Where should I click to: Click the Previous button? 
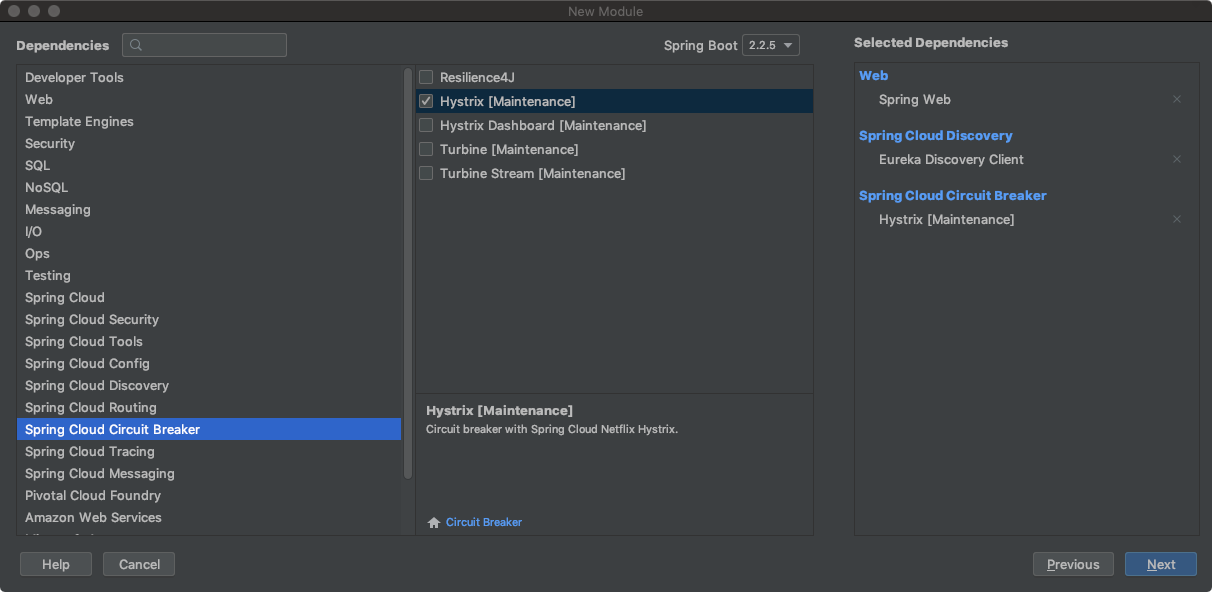click(1073, 564)
